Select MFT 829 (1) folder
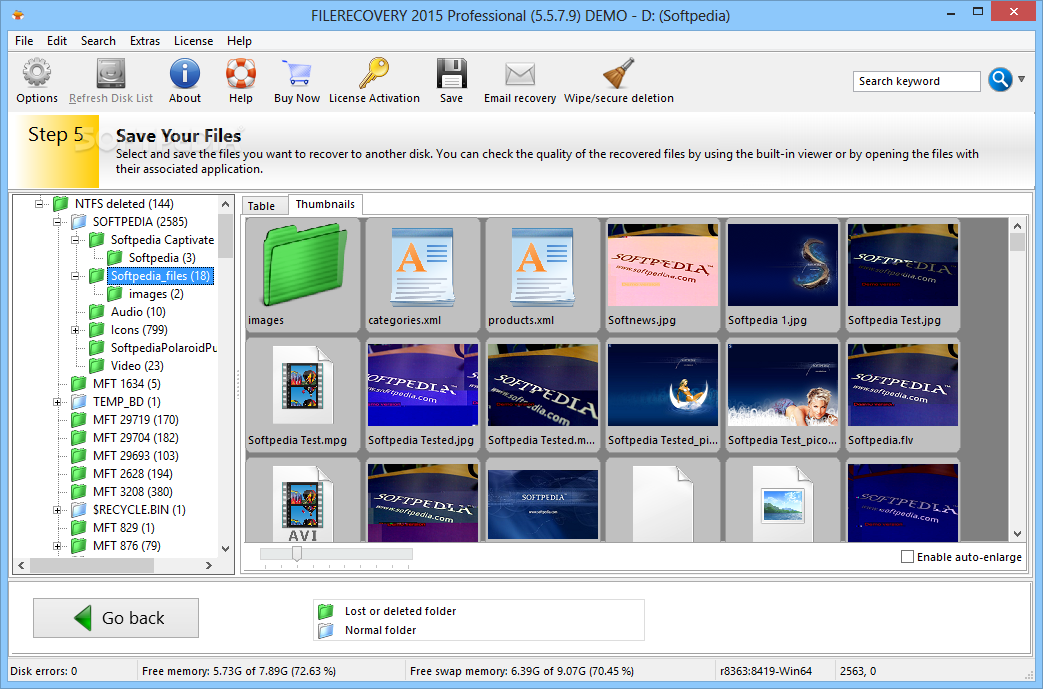The image size is (1043, 689). tap(123, 527)
